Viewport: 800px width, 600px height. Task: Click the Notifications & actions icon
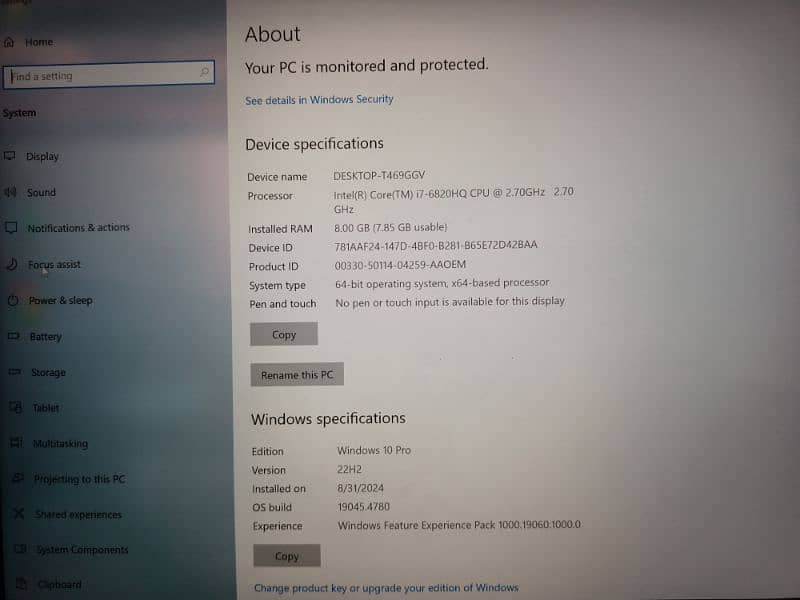11,228
